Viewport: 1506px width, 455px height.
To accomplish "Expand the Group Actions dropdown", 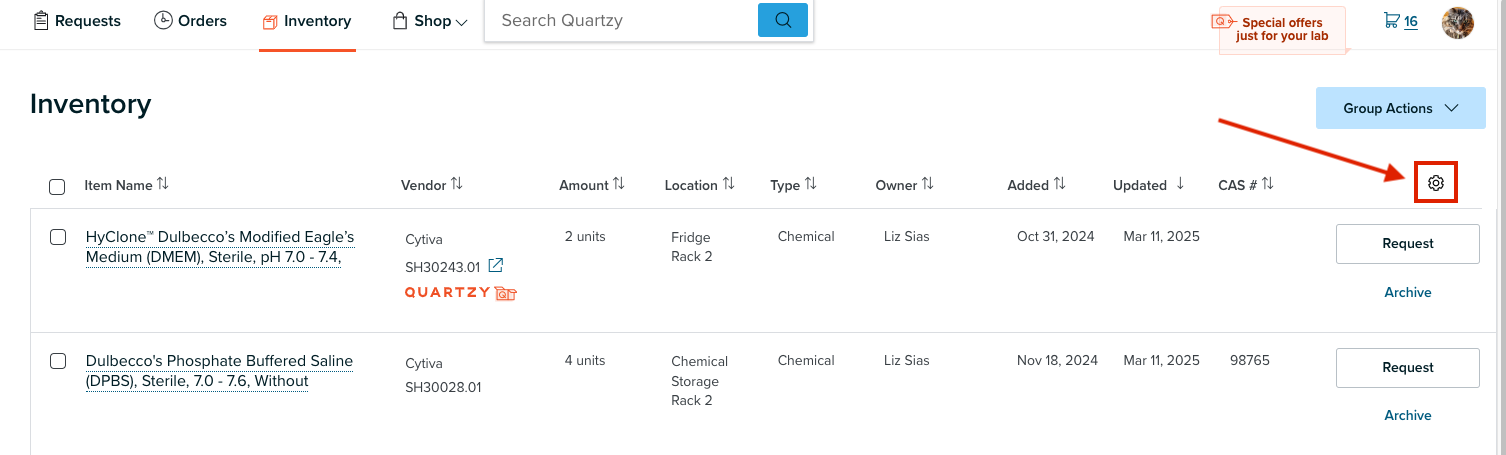I will tap(1400, 108).
